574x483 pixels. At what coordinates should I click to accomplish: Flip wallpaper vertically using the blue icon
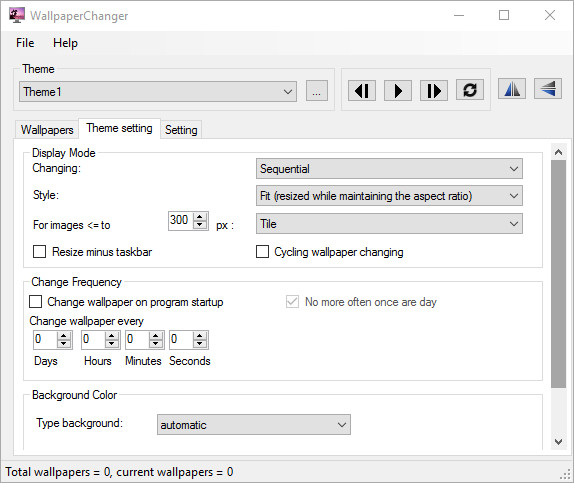click(x=548, y=89)
